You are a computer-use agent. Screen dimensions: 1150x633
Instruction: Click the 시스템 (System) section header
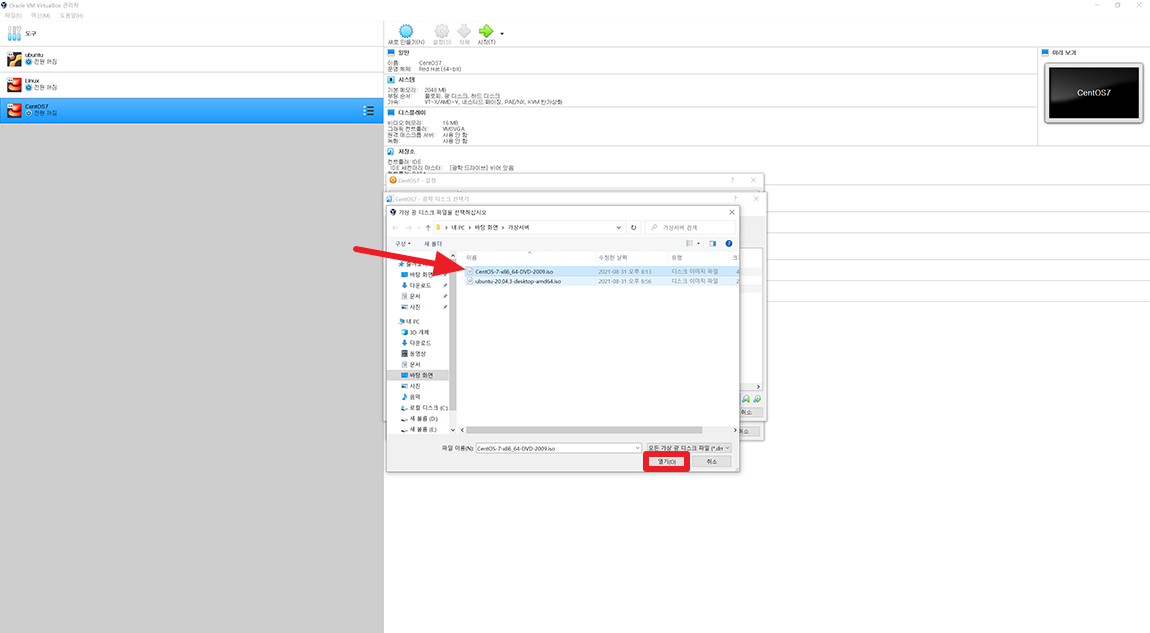pos(406,79)
